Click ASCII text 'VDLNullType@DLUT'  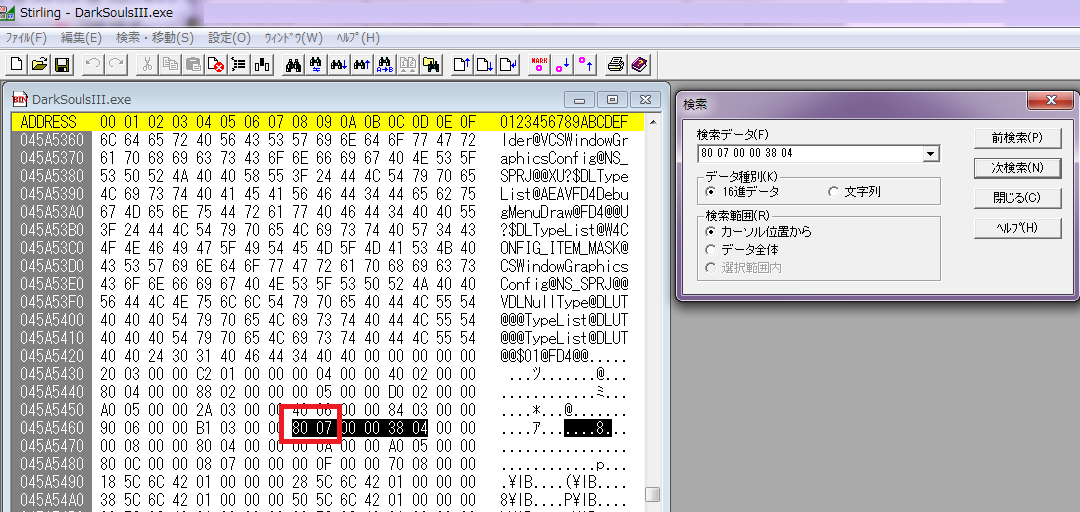click(564, 302)
